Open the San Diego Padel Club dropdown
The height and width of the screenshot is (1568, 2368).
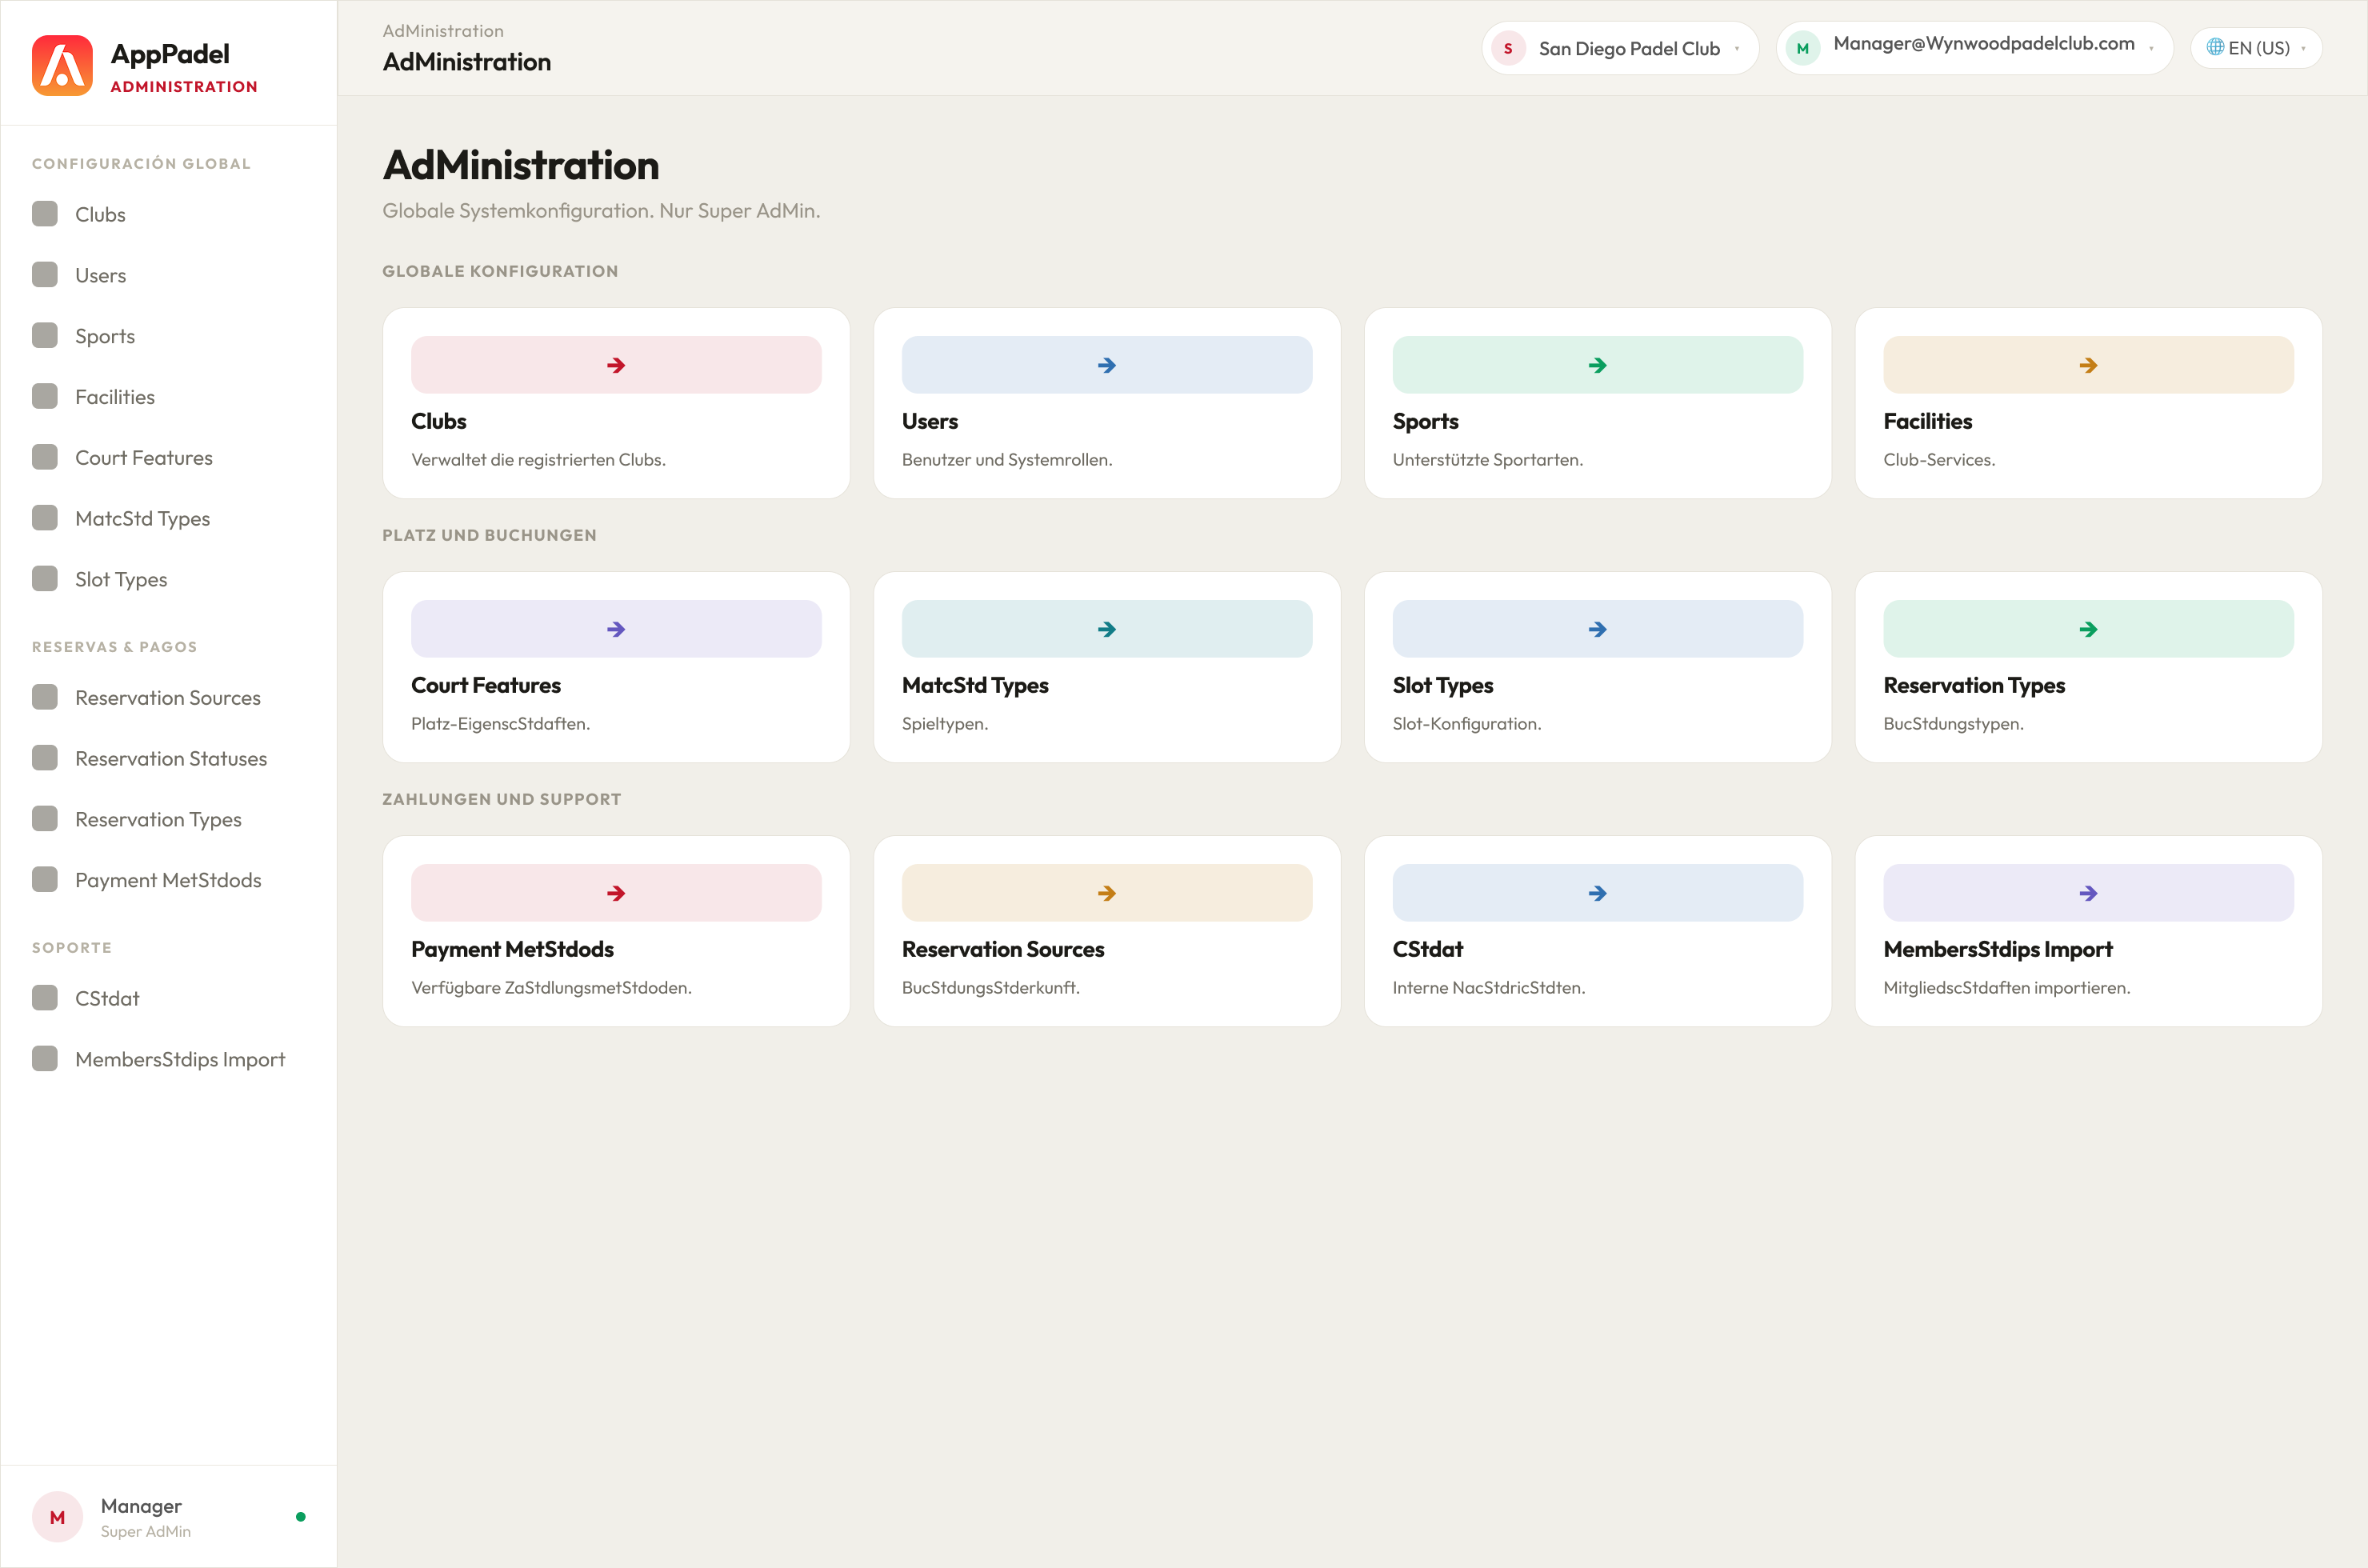(x=1620, y=48)
